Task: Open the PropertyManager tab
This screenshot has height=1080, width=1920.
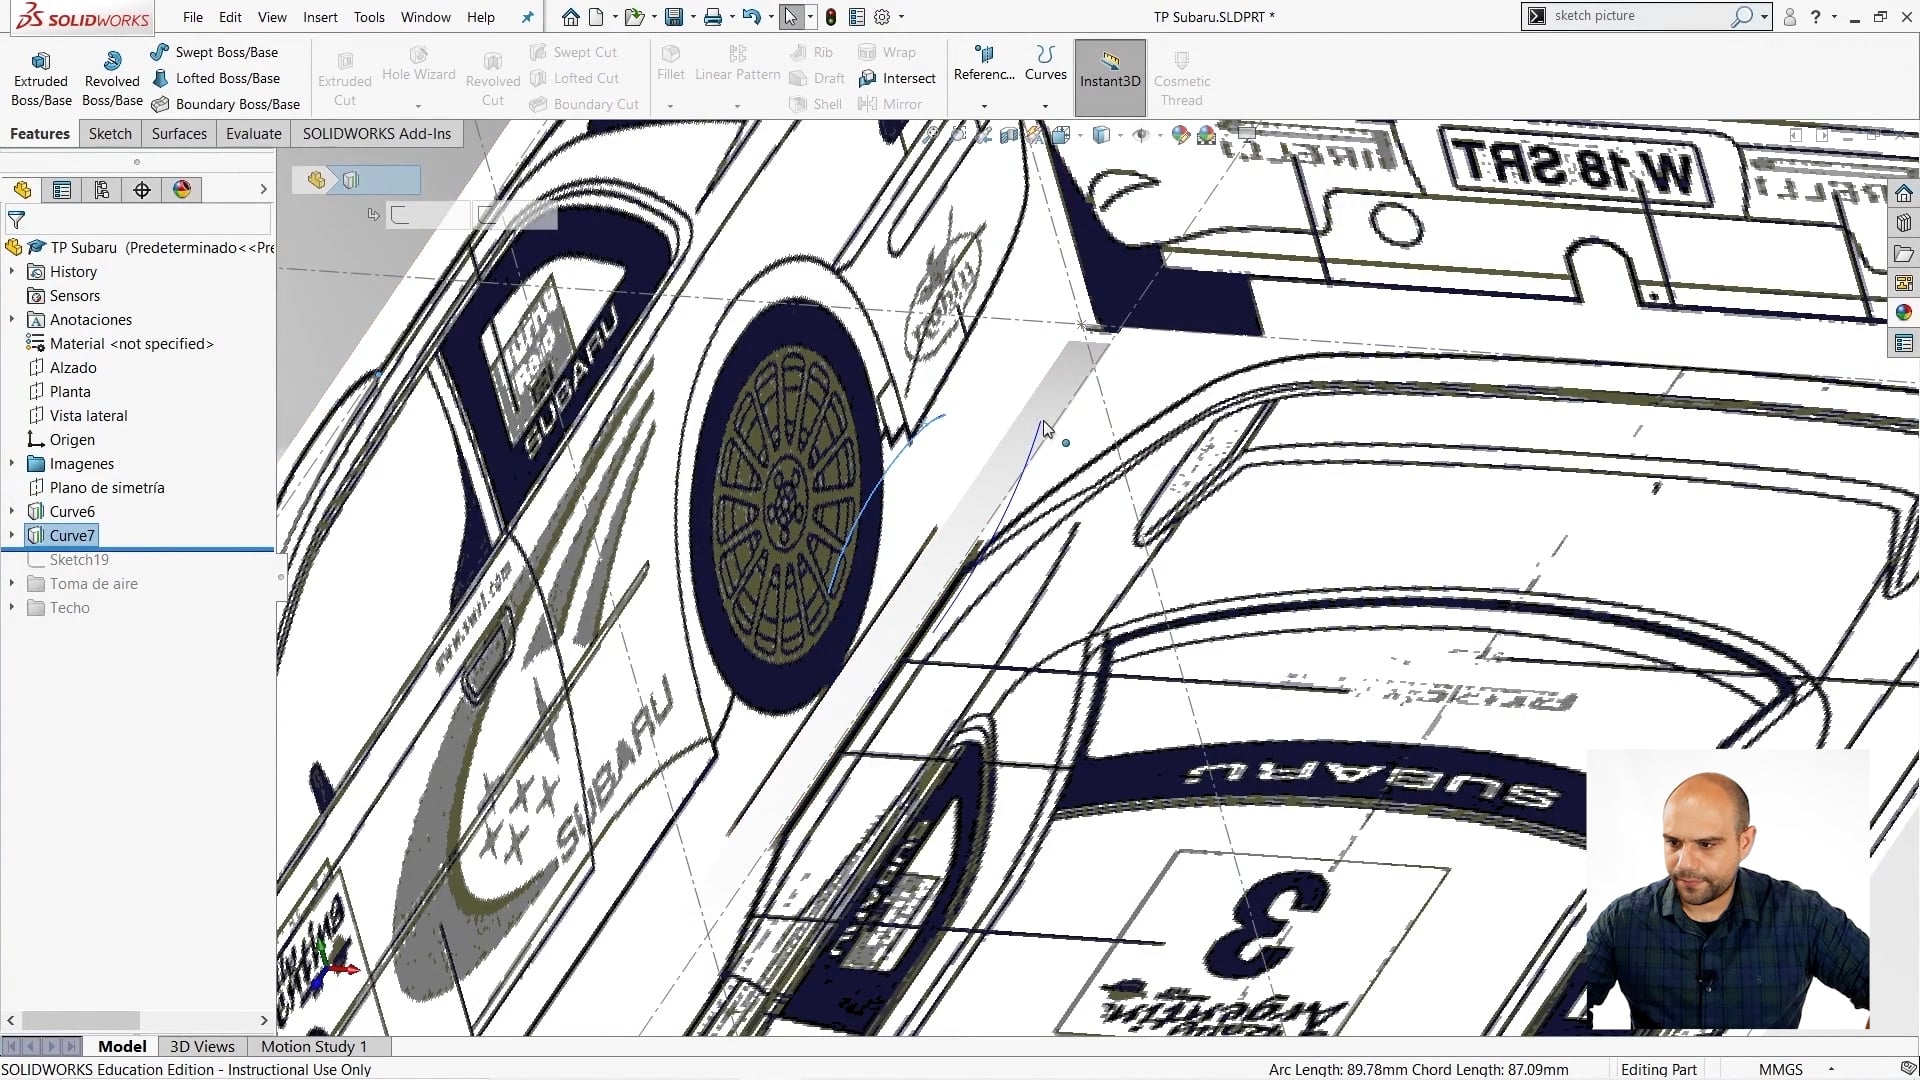Action: tap(62, 190)
